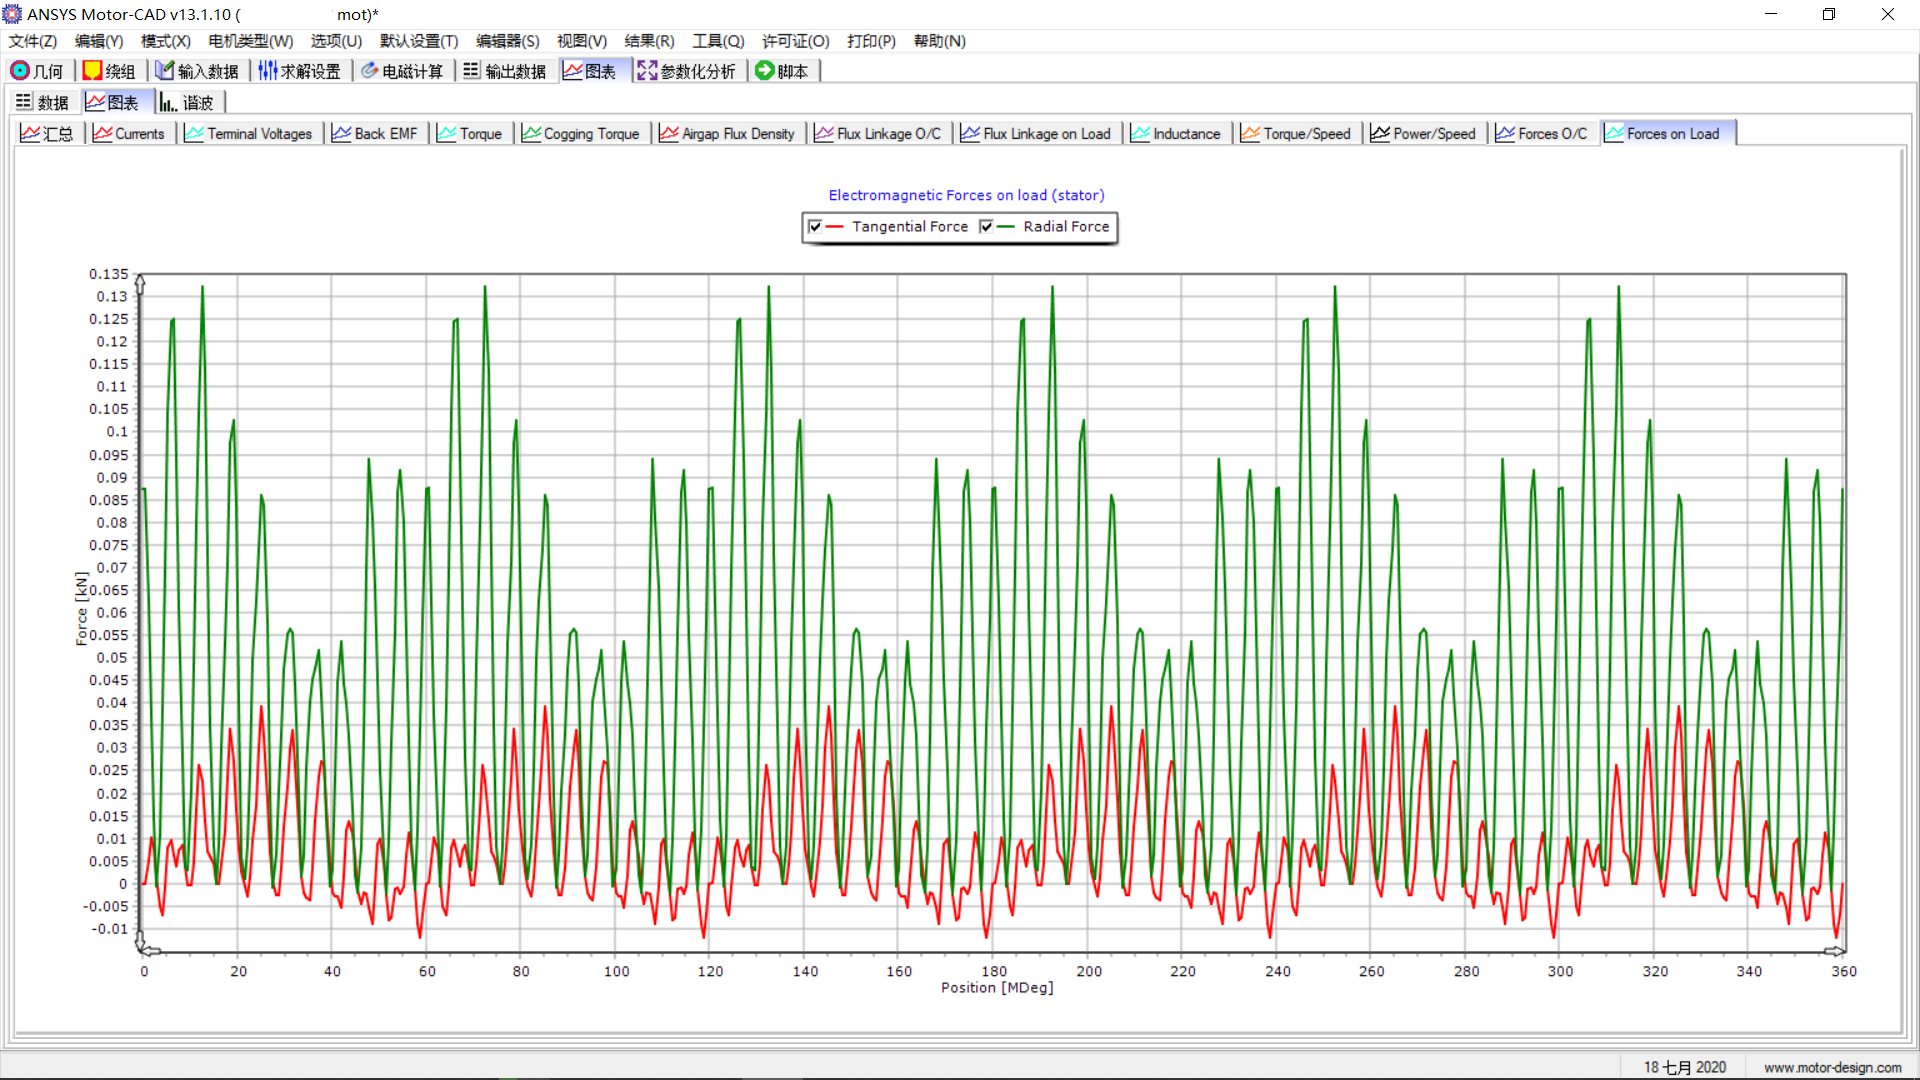Select the 图表 graphs main tab
Image resolution: width=1920 pixels, height=1080 pixels.
(593, 71)
